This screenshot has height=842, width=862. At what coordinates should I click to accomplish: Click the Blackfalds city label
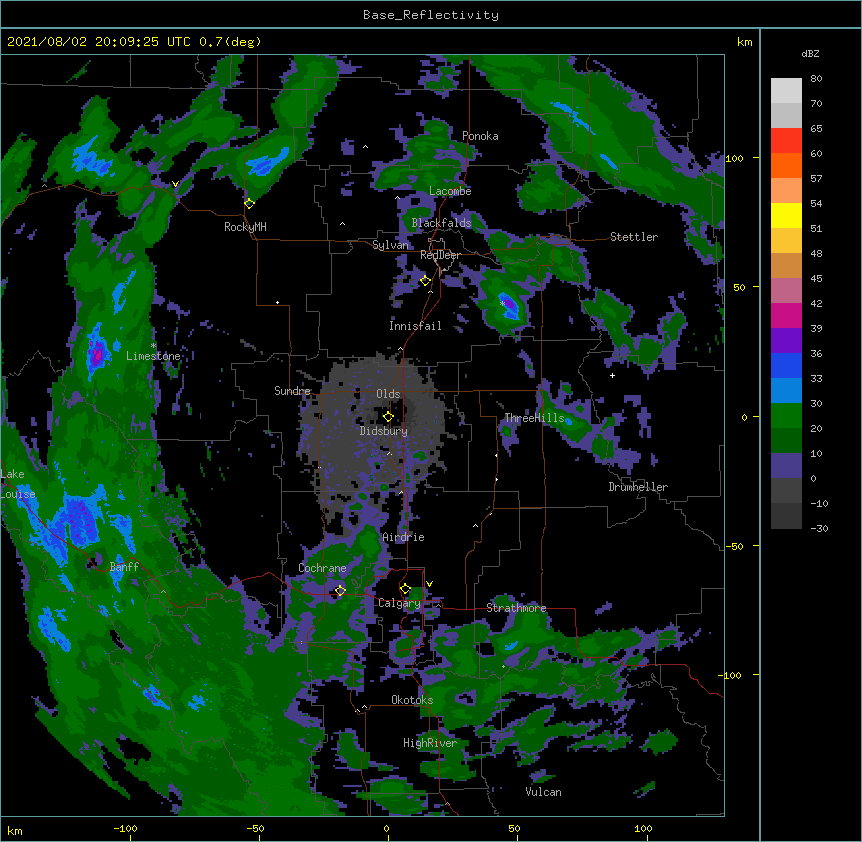point(441,223)
